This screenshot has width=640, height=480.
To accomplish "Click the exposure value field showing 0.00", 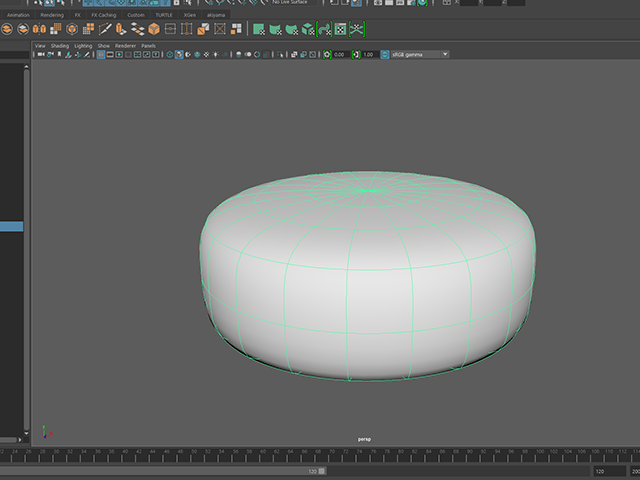I will tap(340, 54).
